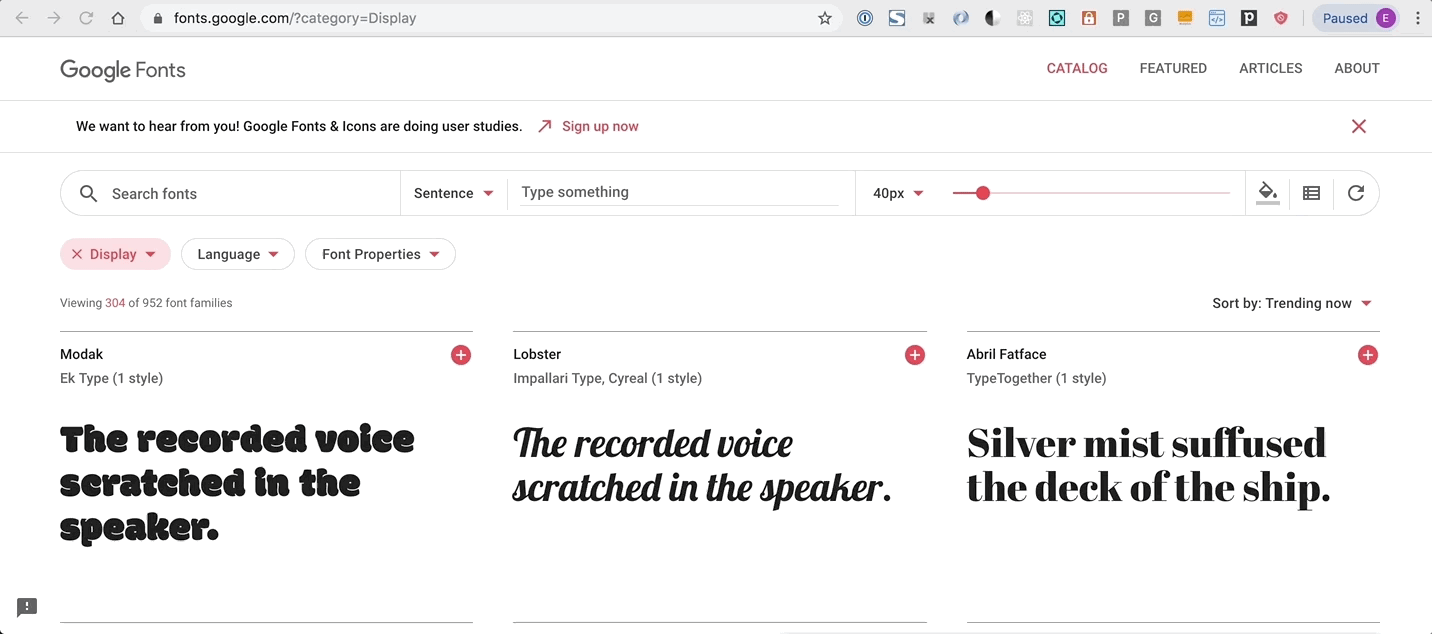
Task: Add the Modak font with plus icon
Action: (x=461, y=355)
